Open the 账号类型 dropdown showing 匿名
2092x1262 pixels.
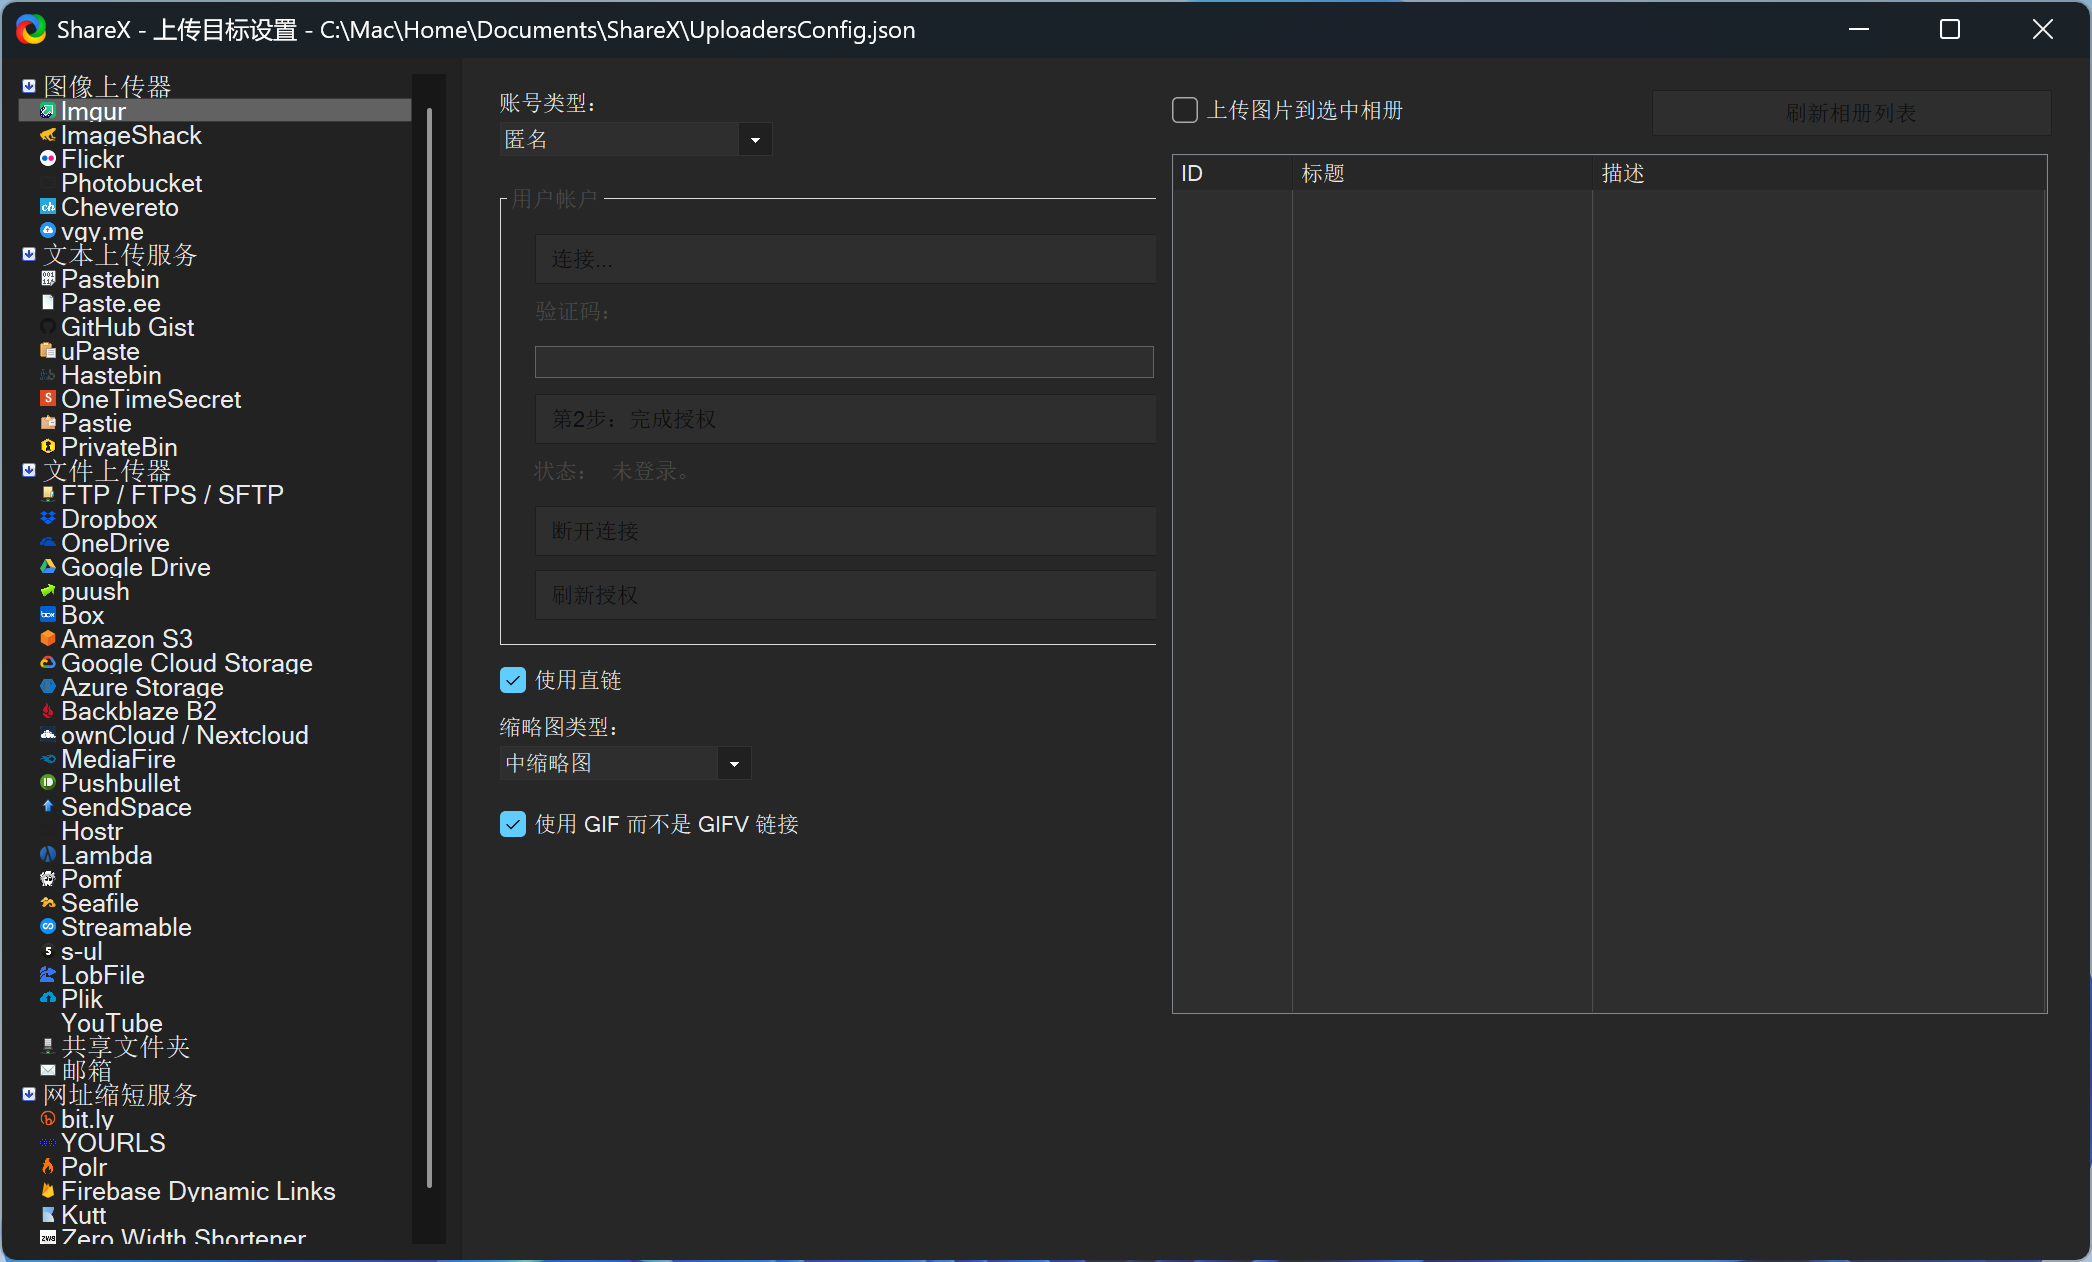[x=636, y=140]
